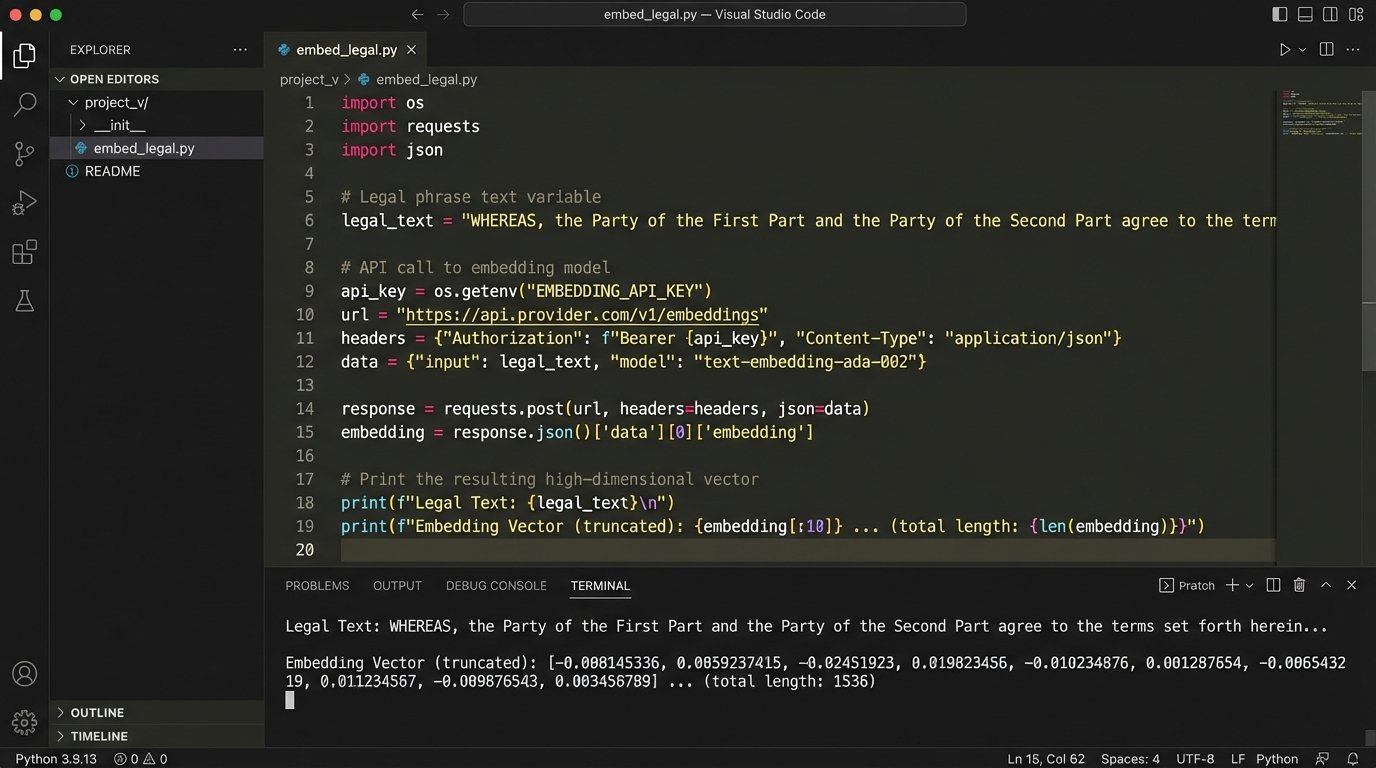1376x768 pixels.
Task: Open the Testing flask icon view
Action: point(25,301)
